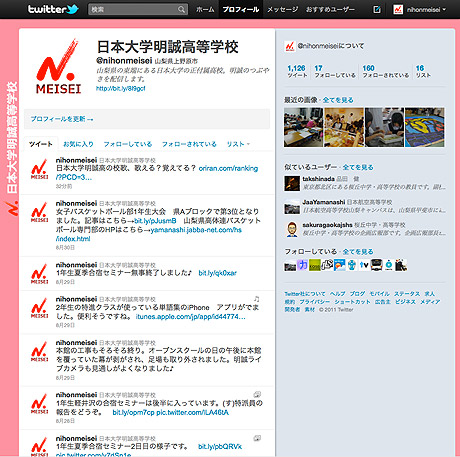Click the photo icon on 軽井沢 tweet

(x=257, y=394)
